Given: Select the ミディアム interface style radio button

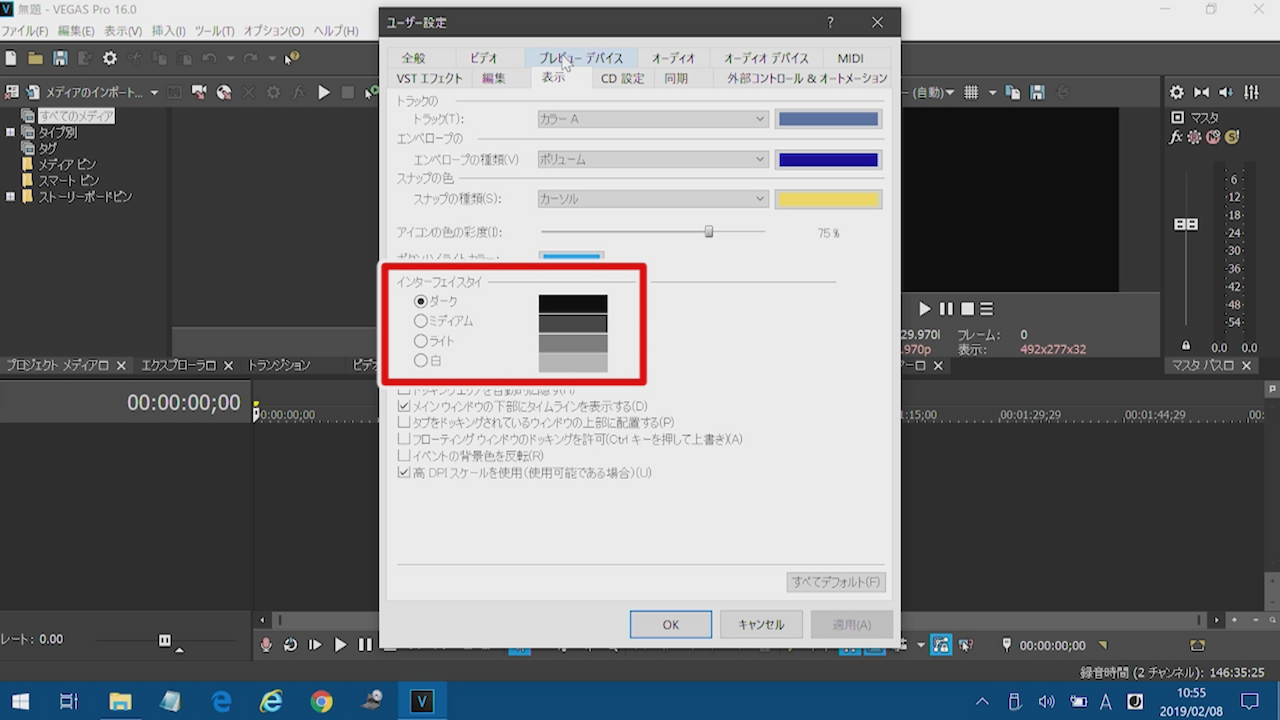Looking at the screenshot, I should click(421, 321).
